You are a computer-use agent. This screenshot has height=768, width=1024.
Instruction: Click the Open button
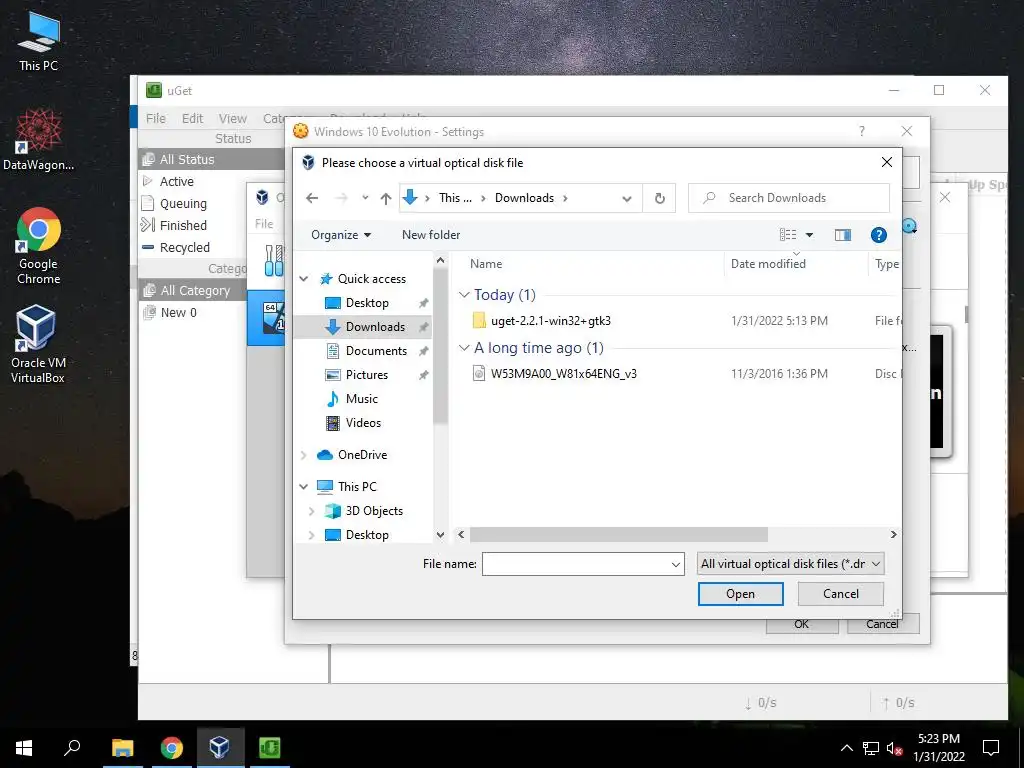pyautogui.click(x=741, y=594)
